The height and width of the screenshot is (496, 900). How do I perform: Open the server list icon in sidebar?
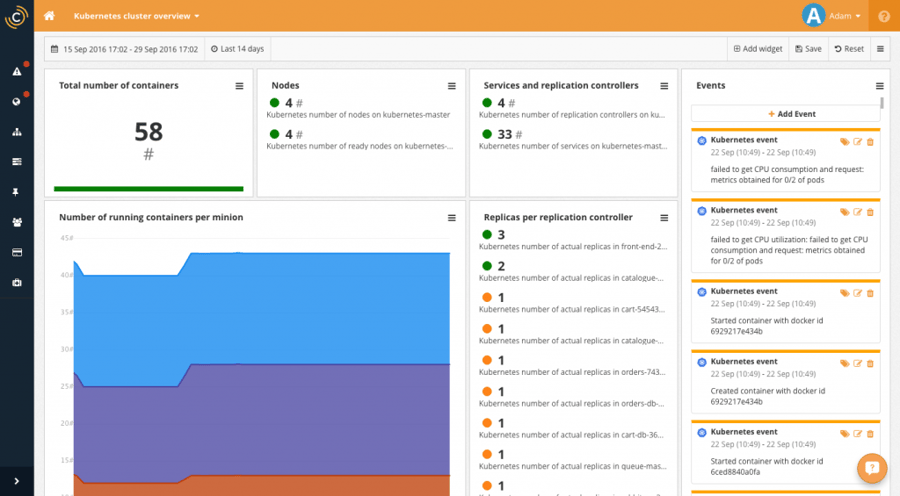point(17,162)
